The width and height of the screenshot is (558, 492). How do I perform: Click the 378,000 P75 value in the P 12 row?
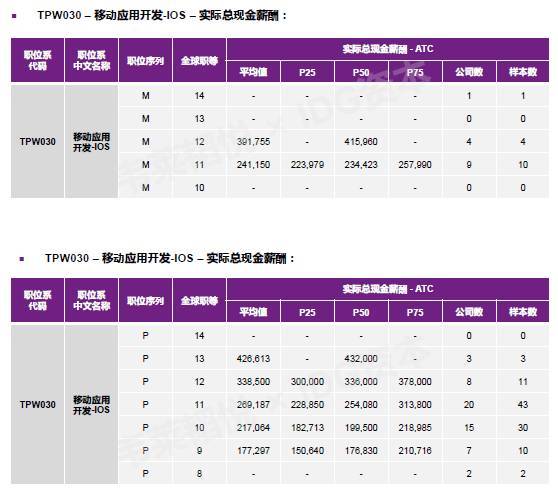coord(415,382)
